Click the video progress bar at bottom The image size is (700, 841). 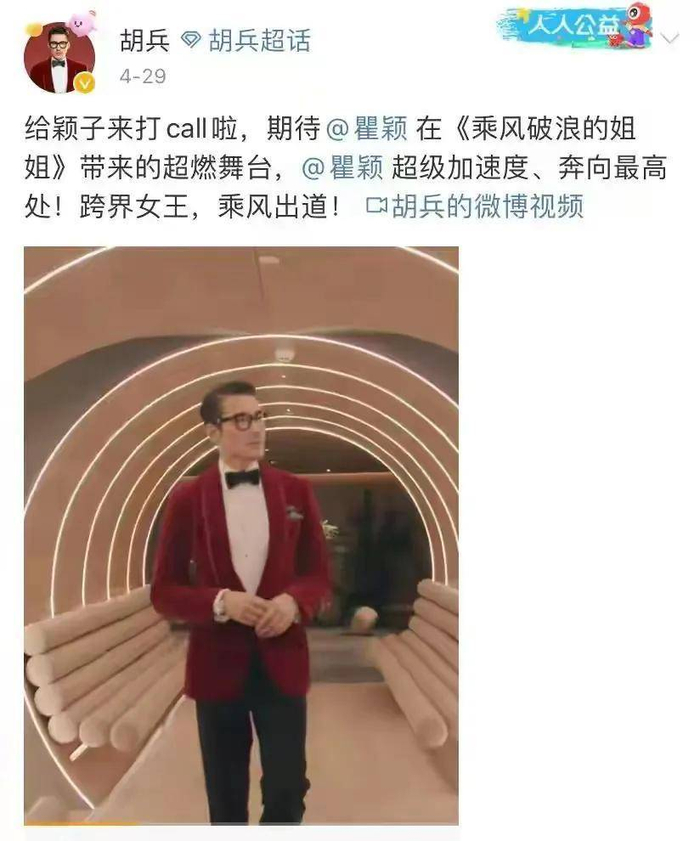coord(241,823)
